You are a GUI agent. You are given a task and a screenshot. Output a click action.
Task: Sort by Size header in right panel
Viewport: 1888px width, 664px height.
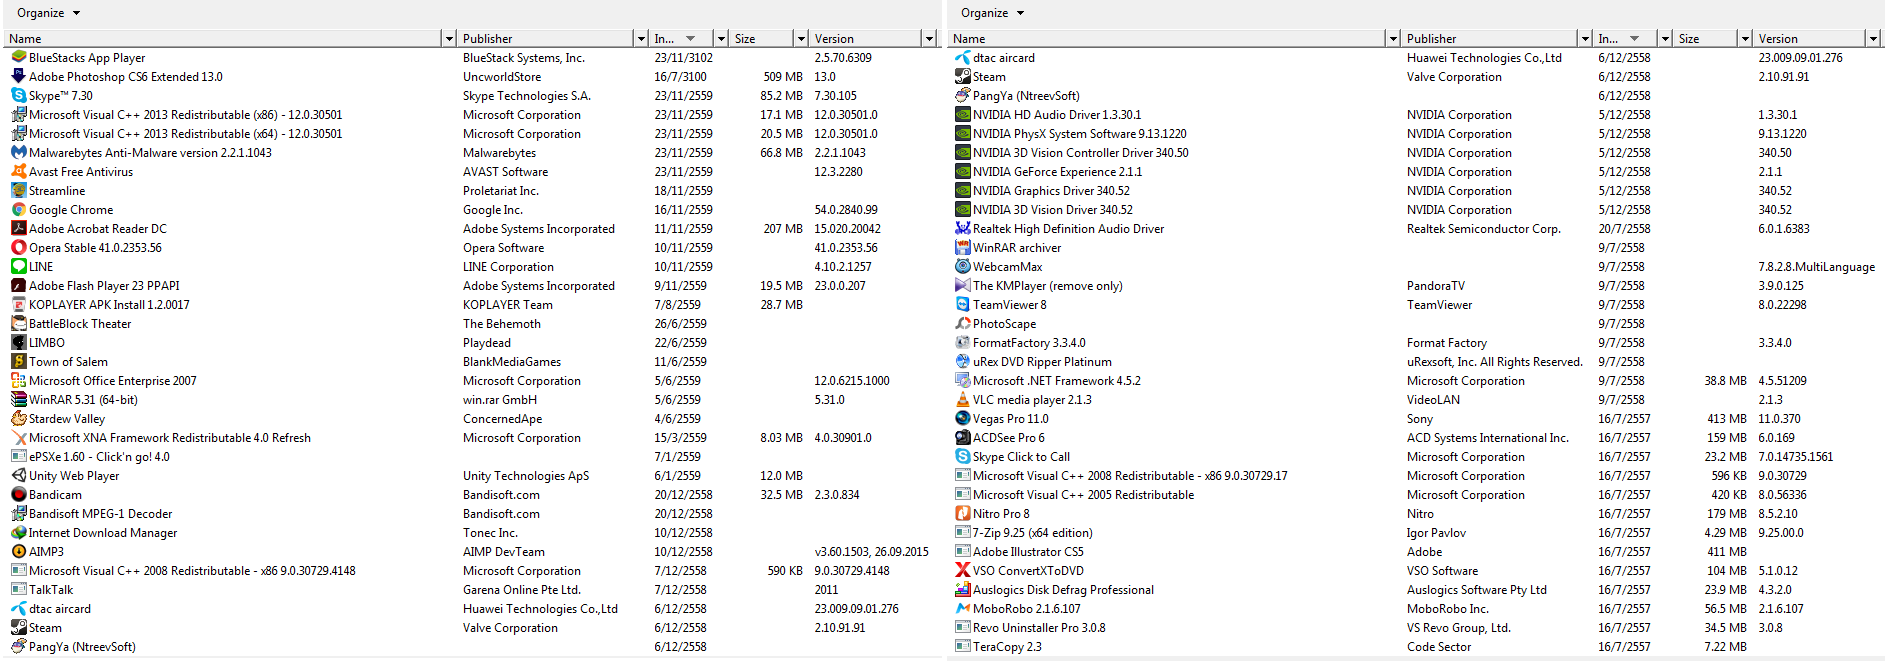[1706, 39]
